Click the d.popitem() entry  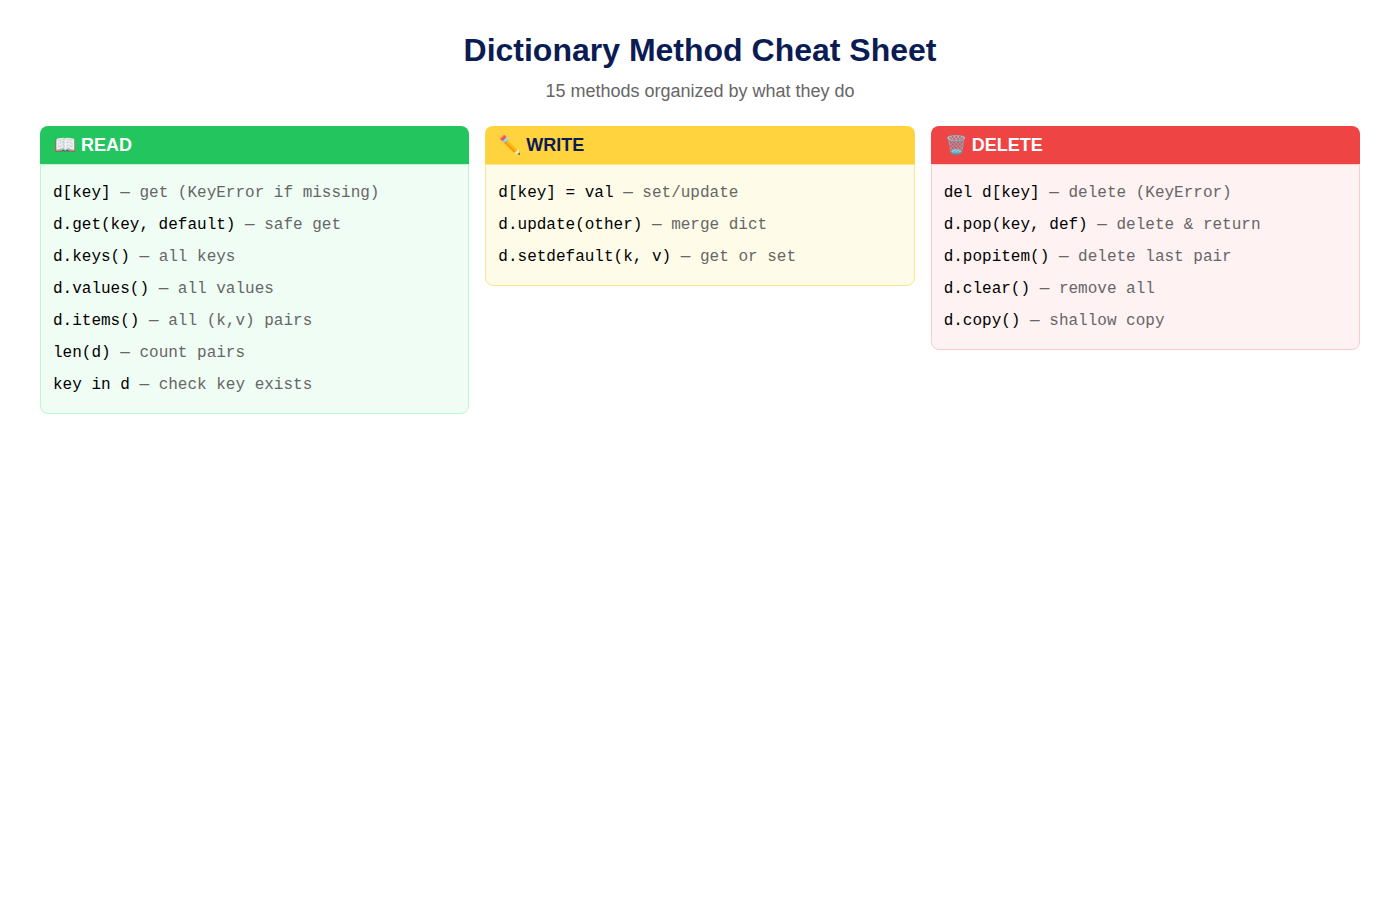pyautogui.click(x=1087, y=256)
